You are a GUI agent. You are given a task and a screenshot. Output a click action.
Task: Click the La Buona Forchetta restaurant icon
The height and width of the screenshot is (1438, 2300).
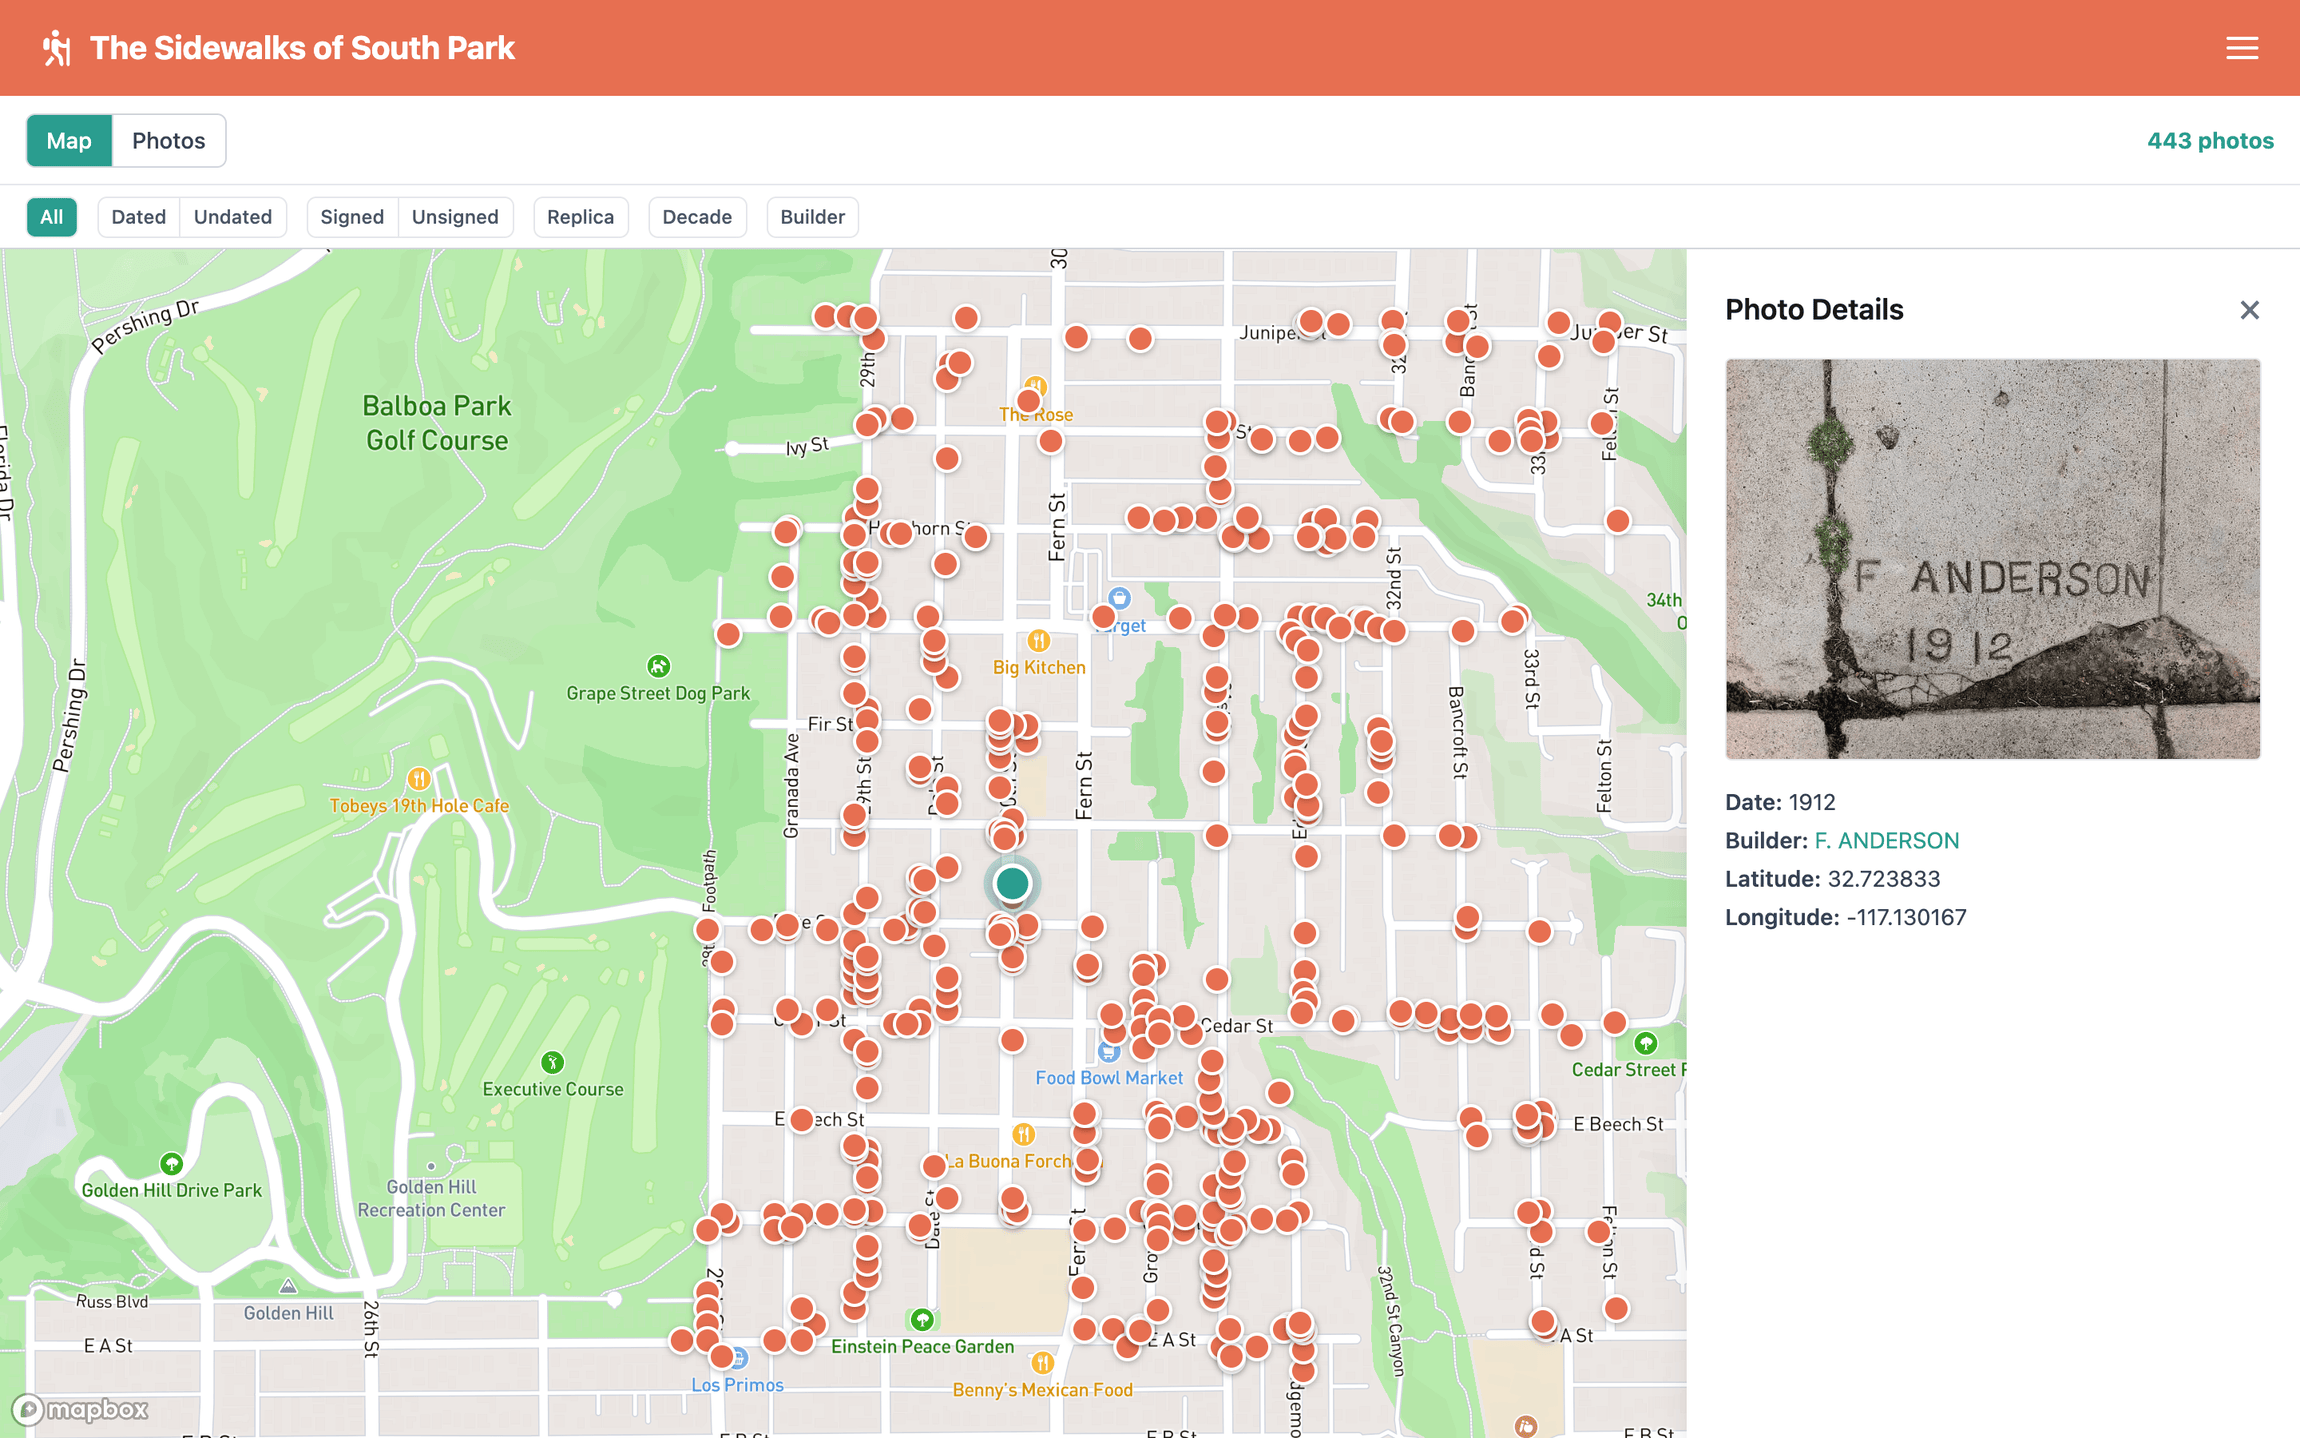pyautogui.click(x=1023, y=1134)
